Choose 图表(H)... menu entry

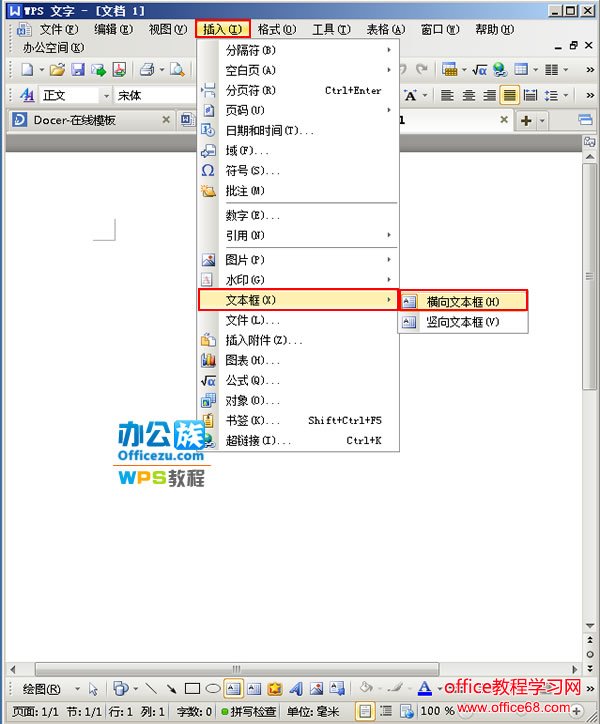tap(298, 360)
